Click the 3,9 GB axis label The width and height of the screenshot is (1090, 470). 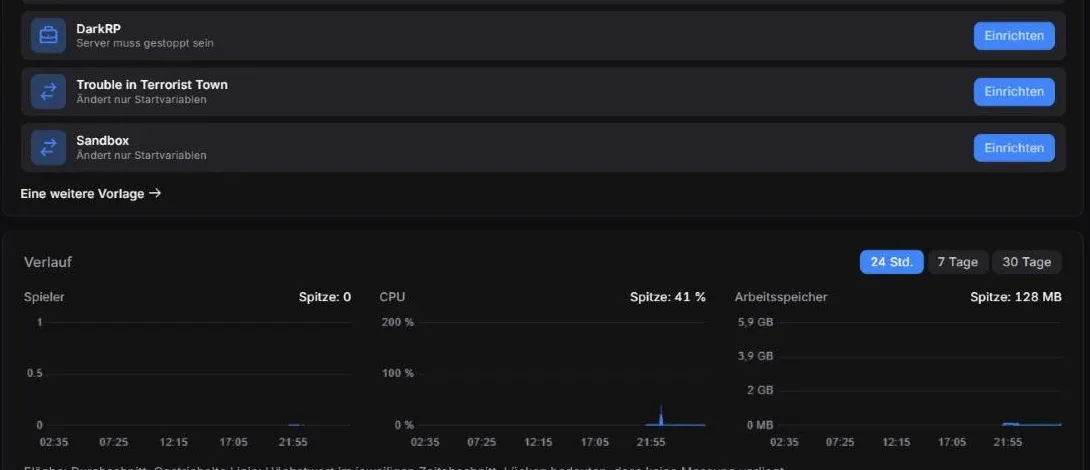755,357
